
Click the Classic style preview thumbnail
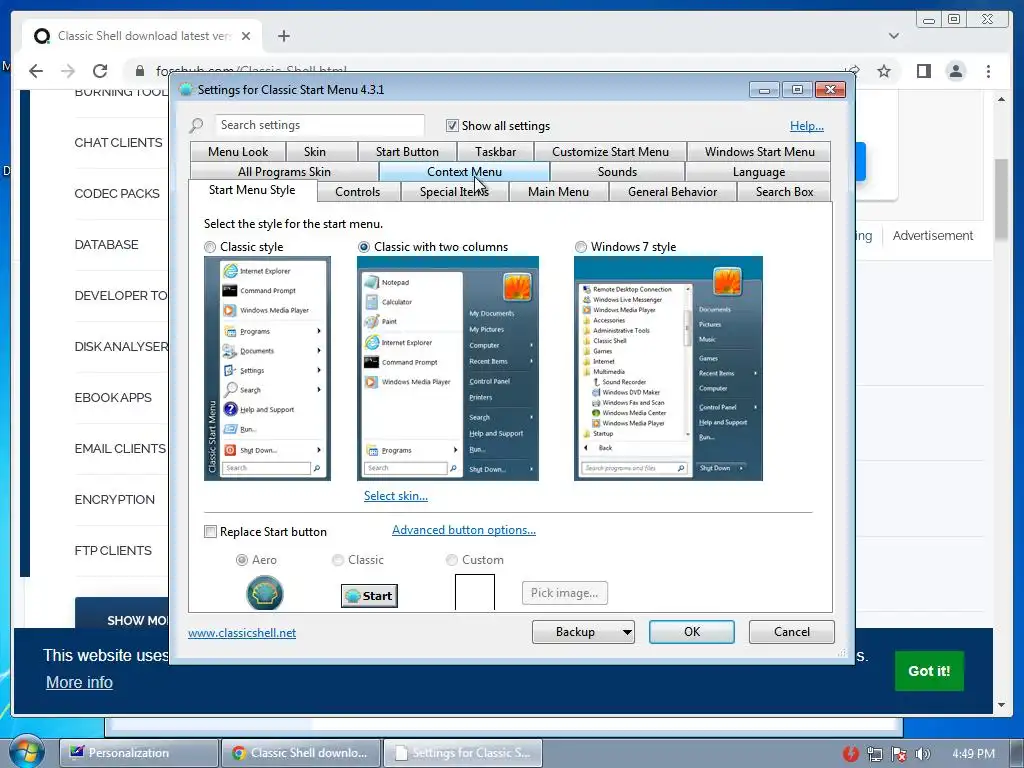267,368
